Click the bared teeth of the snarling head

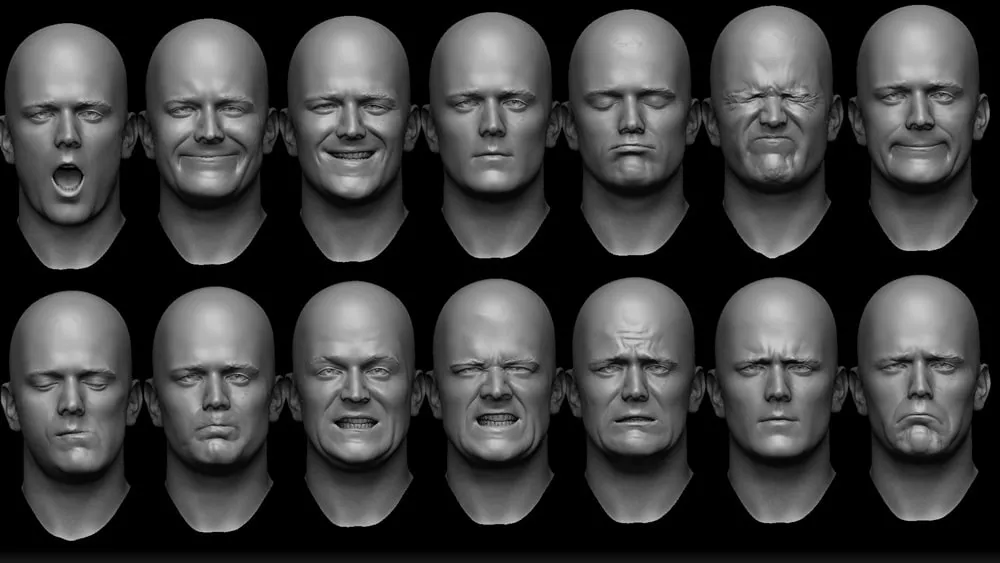point(495,420)
